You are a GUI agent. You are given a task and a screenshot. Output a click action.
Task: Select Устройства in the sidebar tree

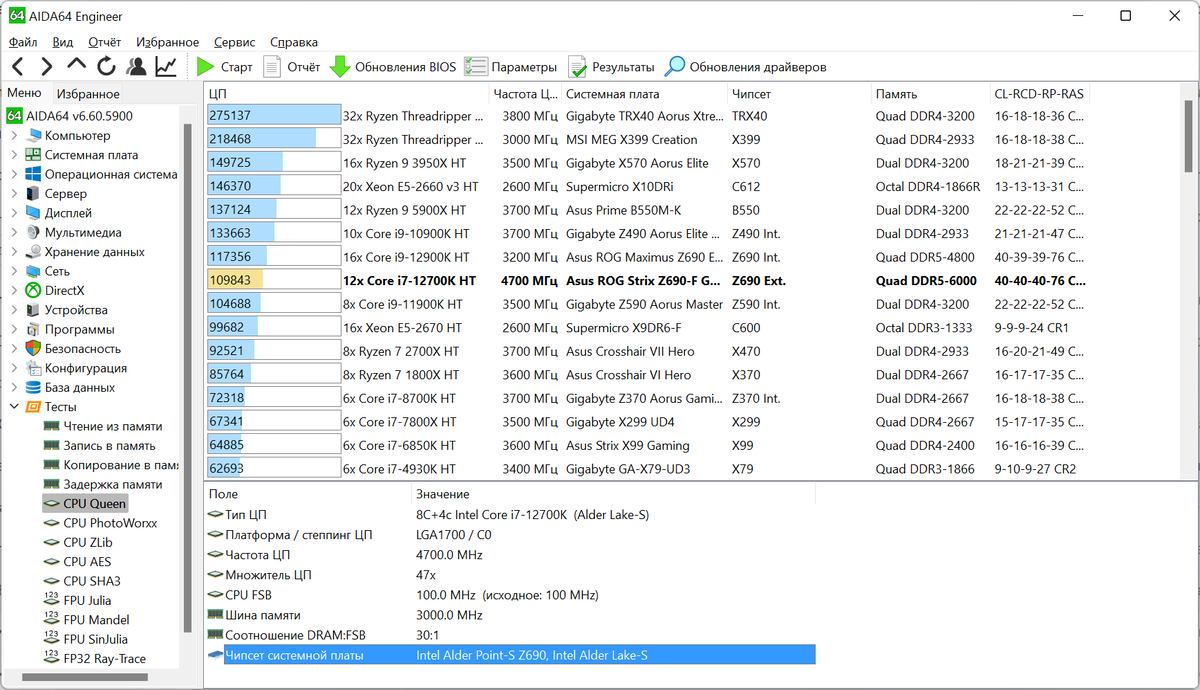coord(76,310)
